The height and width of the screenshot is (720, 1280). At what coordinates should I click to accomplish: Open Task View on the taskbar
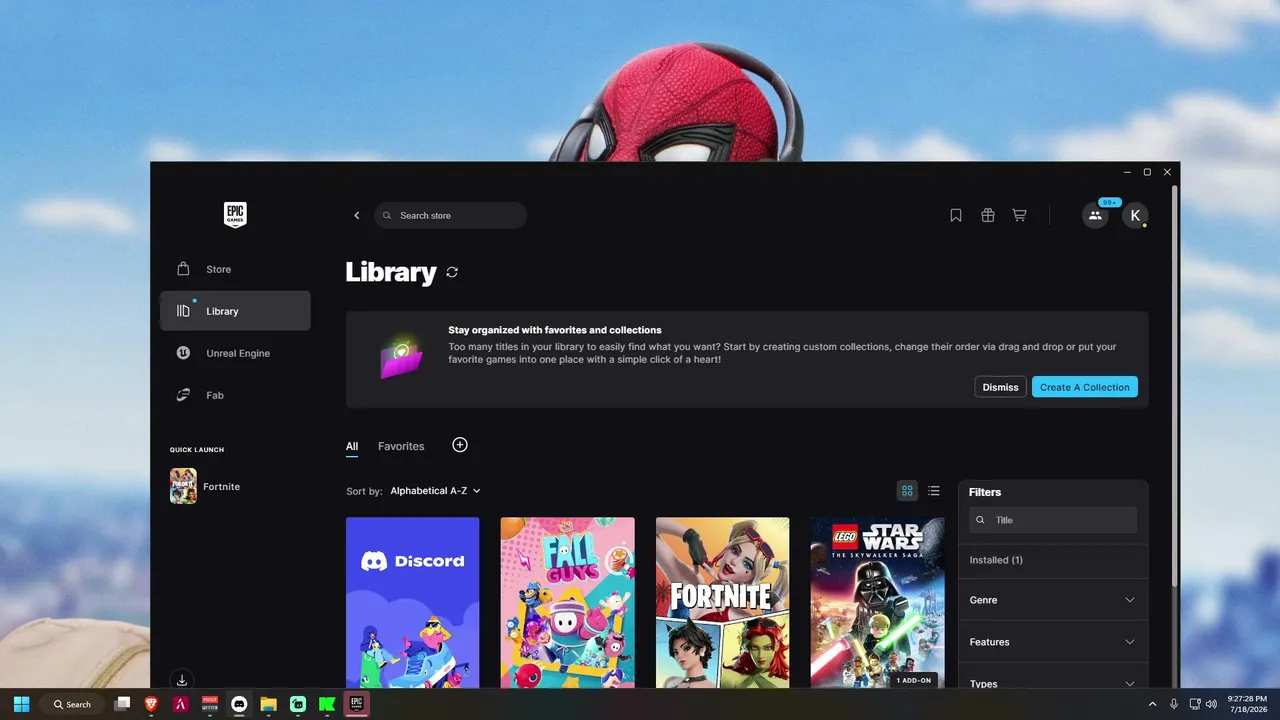(x=123, y=704)
